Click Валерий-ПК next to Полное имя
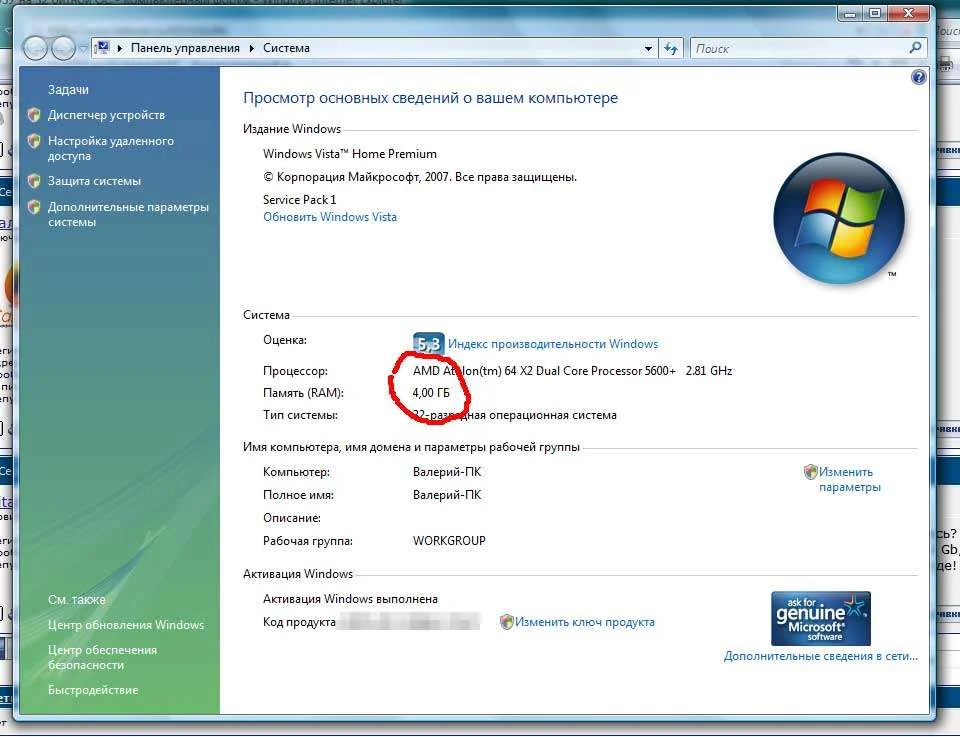Viewport: 960px width, 737px height. click(447, 495)
